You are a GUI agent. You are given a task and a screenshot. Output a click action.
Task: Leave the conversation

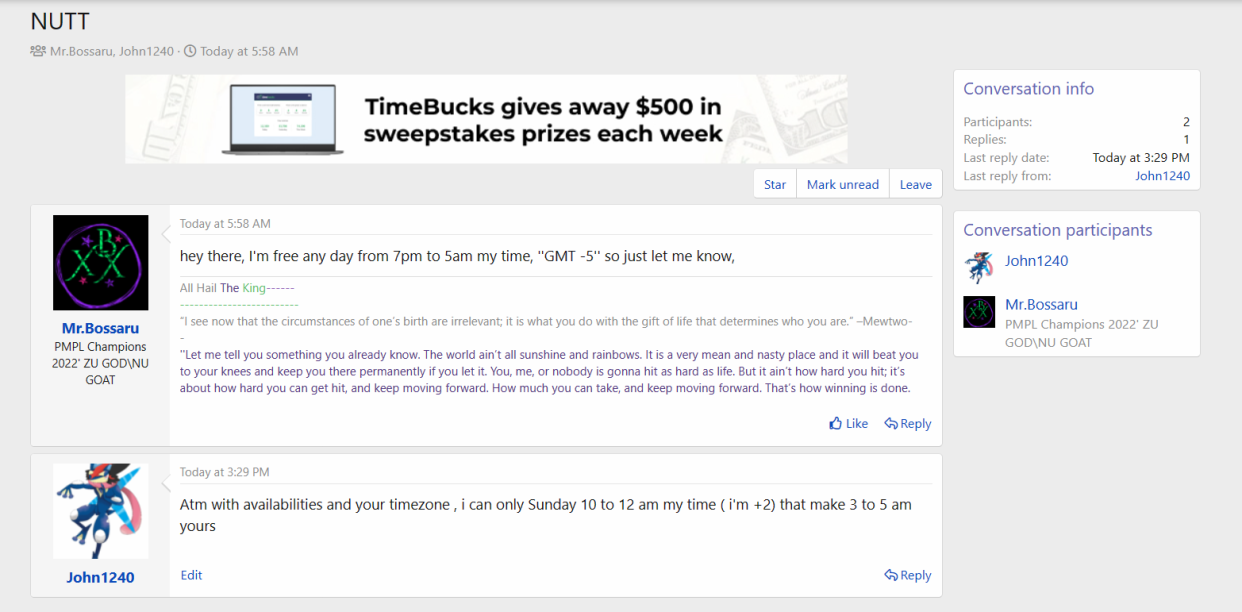pyautogui.click(x=915, y=184)
